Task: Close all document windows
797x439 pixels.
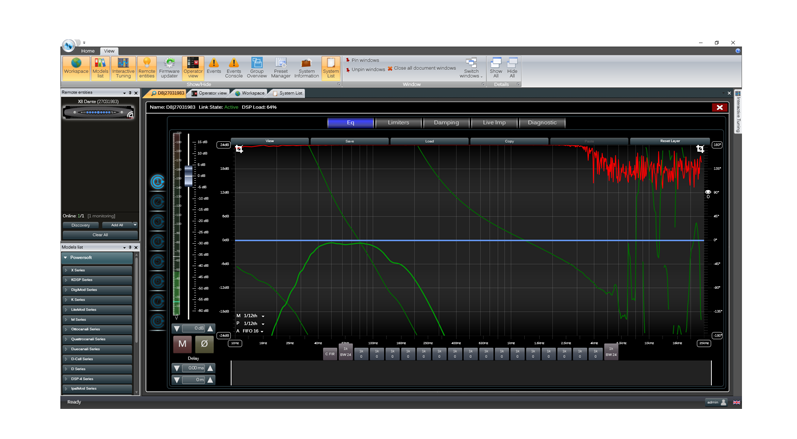Action: (x=422, y=68)
